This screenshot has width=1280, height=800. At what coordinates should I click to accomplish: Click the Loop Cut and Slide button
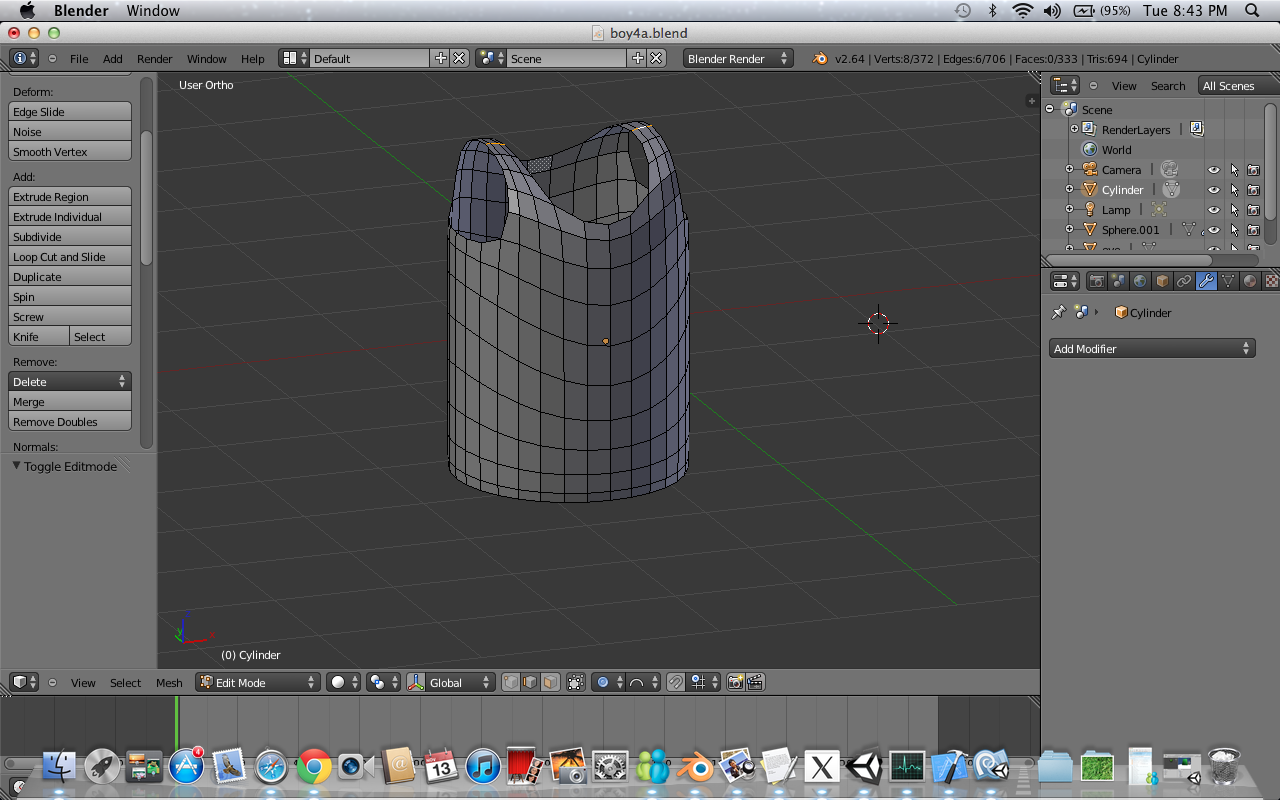coord(70,257)
